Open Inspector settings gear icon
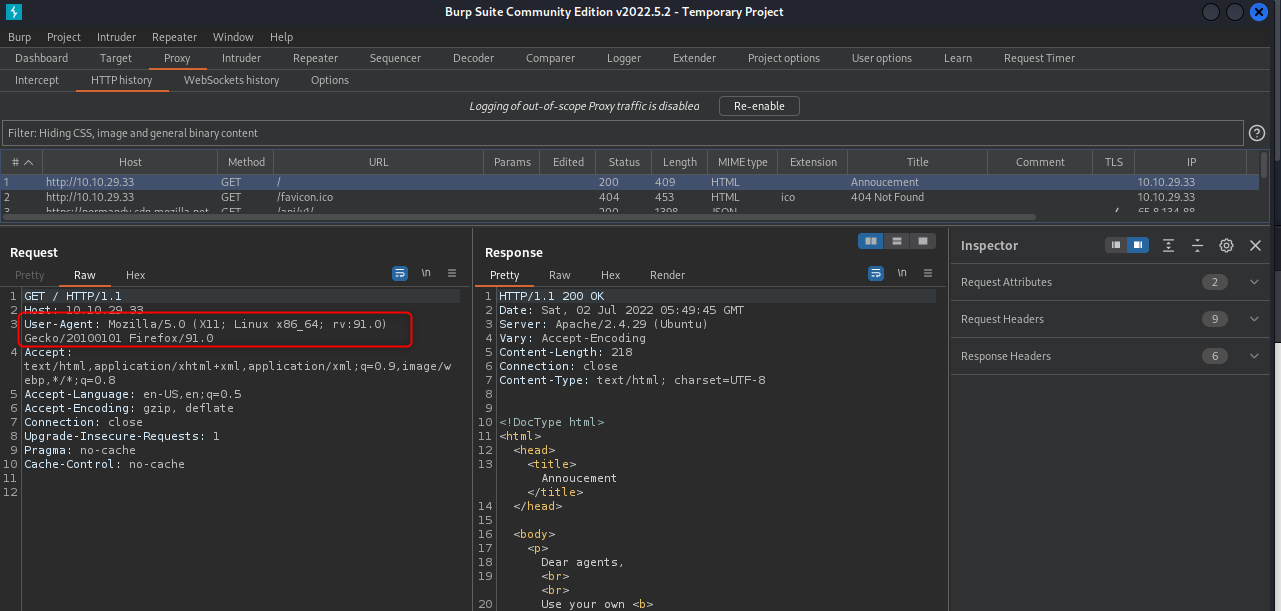The width and height of the screenshot is (1281, 611). (1226, 245)
